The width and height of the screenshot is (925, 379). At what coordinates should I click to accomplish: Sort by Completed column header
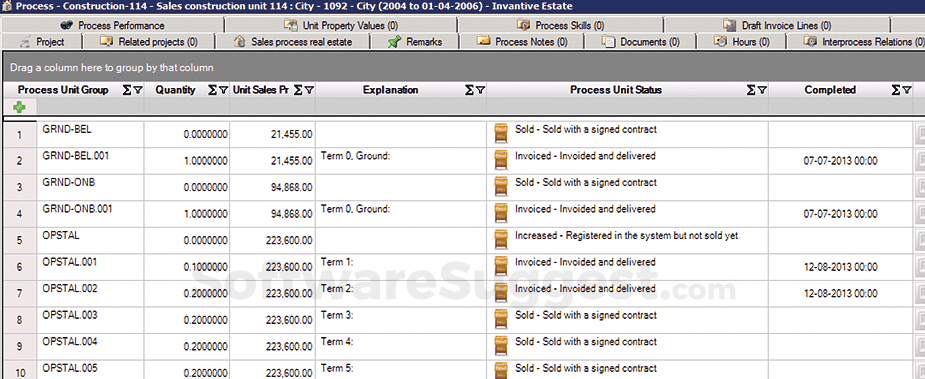(x=830, y=90)
